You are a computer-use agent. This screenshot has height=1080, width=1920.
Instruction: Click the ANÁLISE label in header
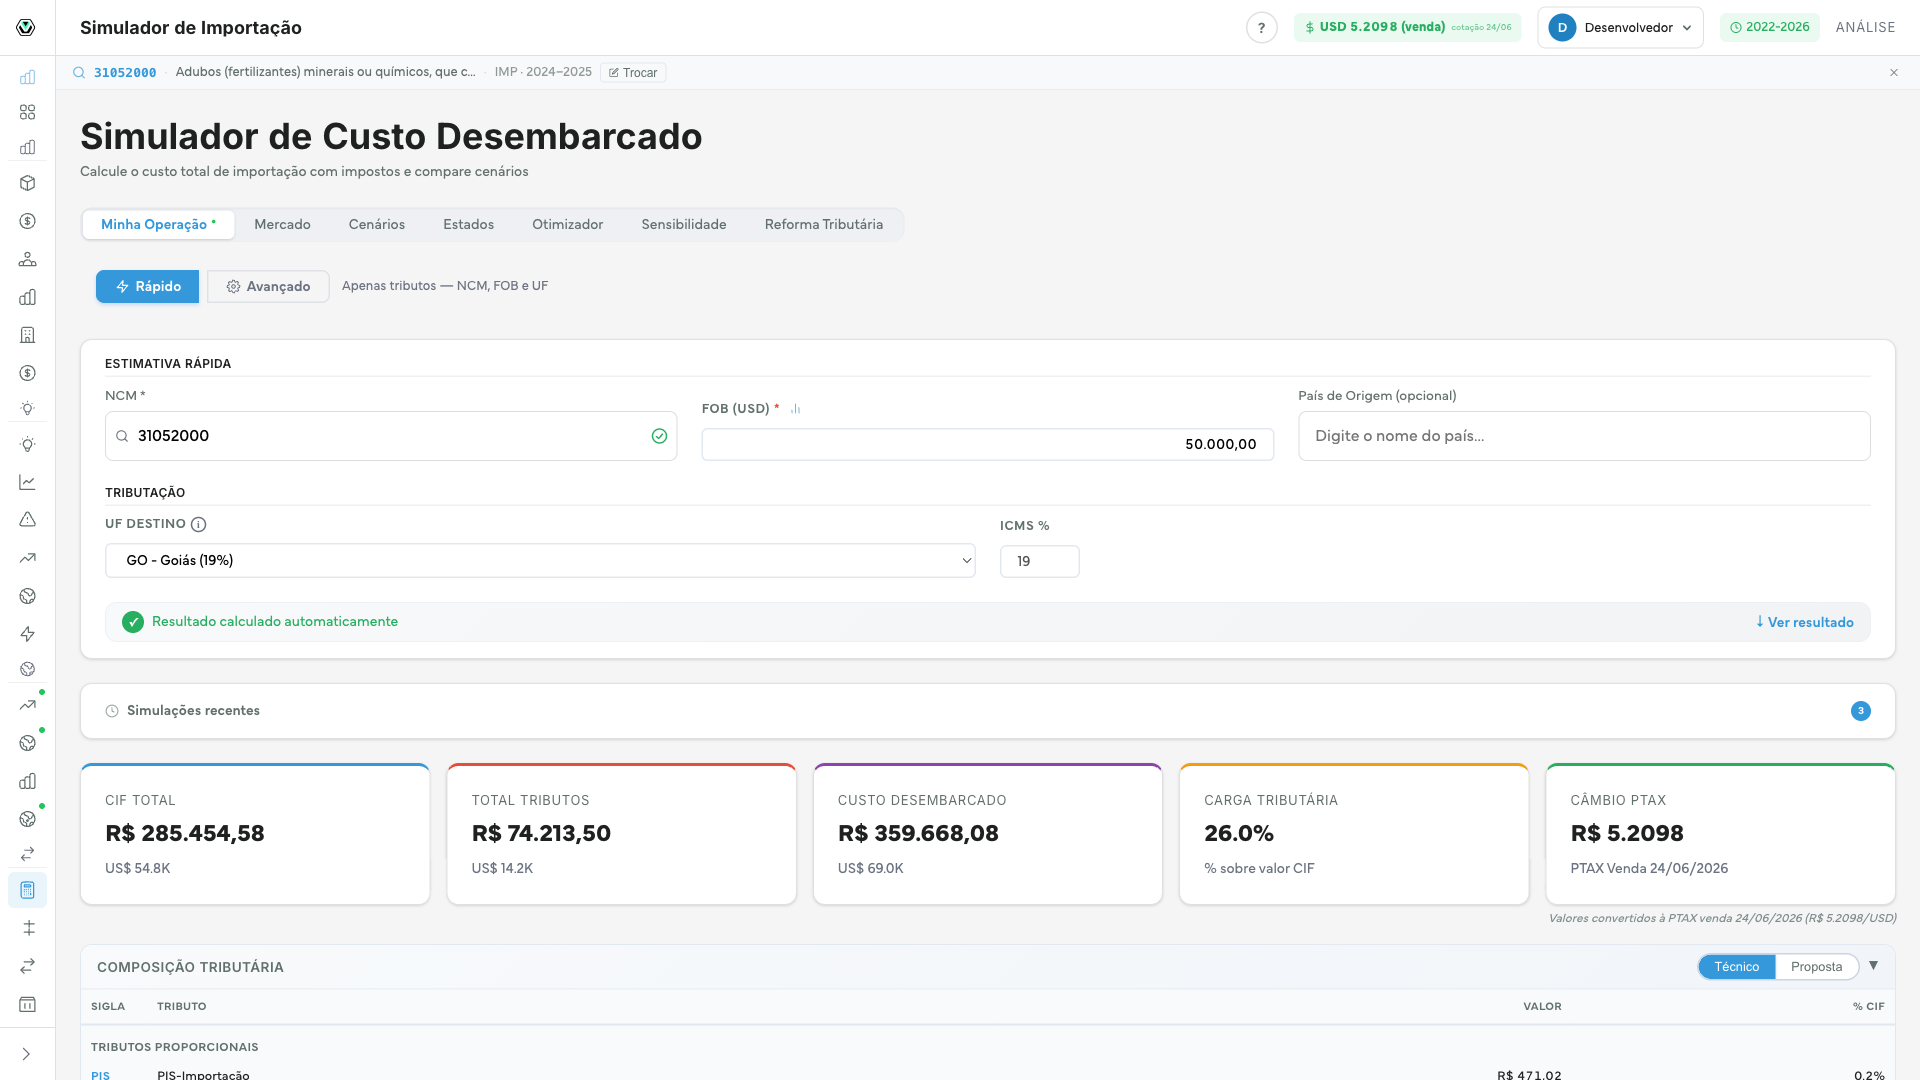(x=1865, y=28)
